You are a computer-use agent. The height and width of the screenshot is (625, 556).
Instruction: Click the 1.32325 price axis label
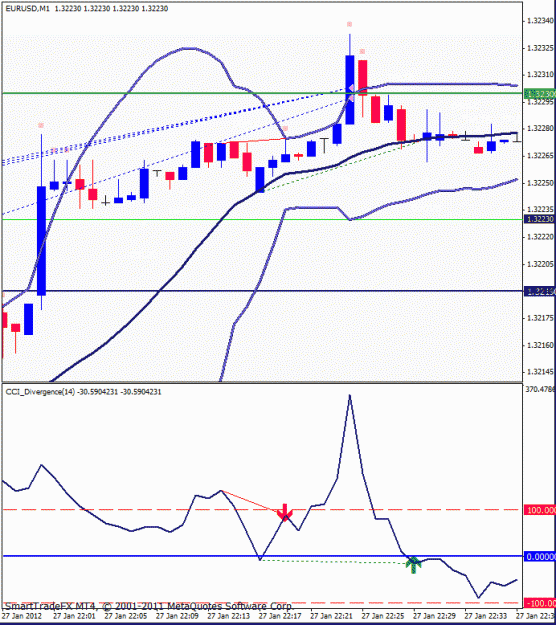pos(540,48)
